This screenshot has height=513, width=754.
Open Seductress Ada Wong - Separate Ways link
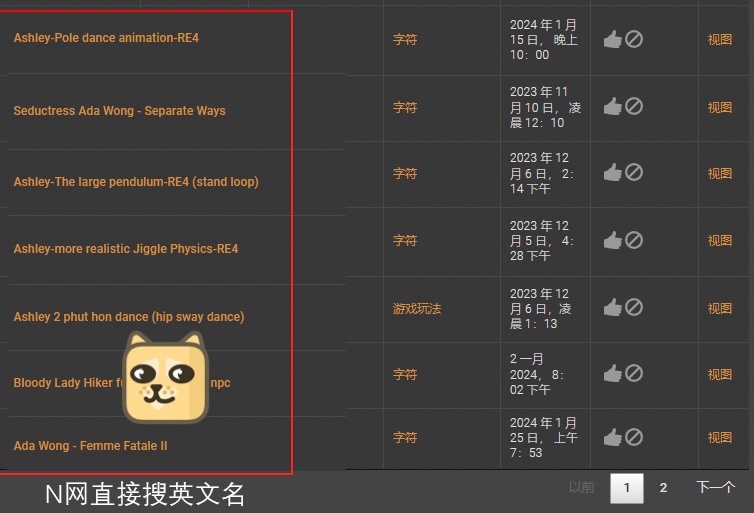119,111
